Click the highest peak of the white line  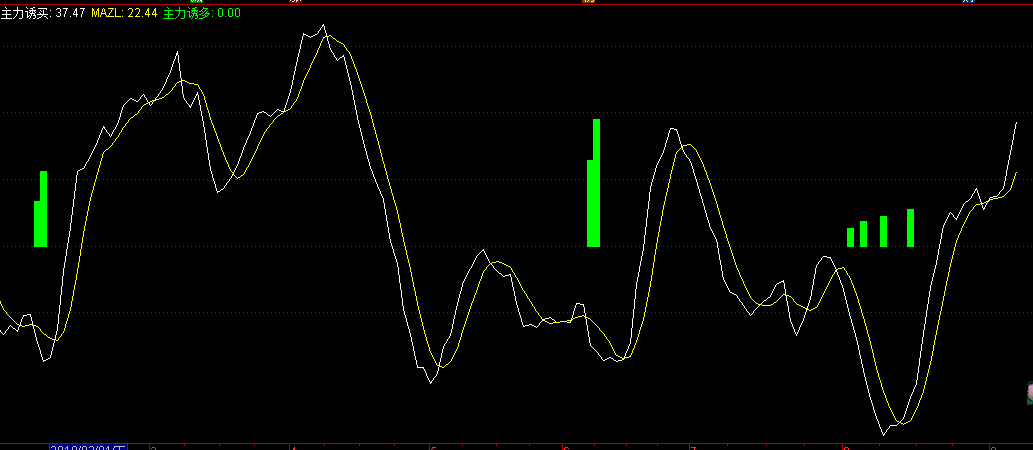pos(324,26)
